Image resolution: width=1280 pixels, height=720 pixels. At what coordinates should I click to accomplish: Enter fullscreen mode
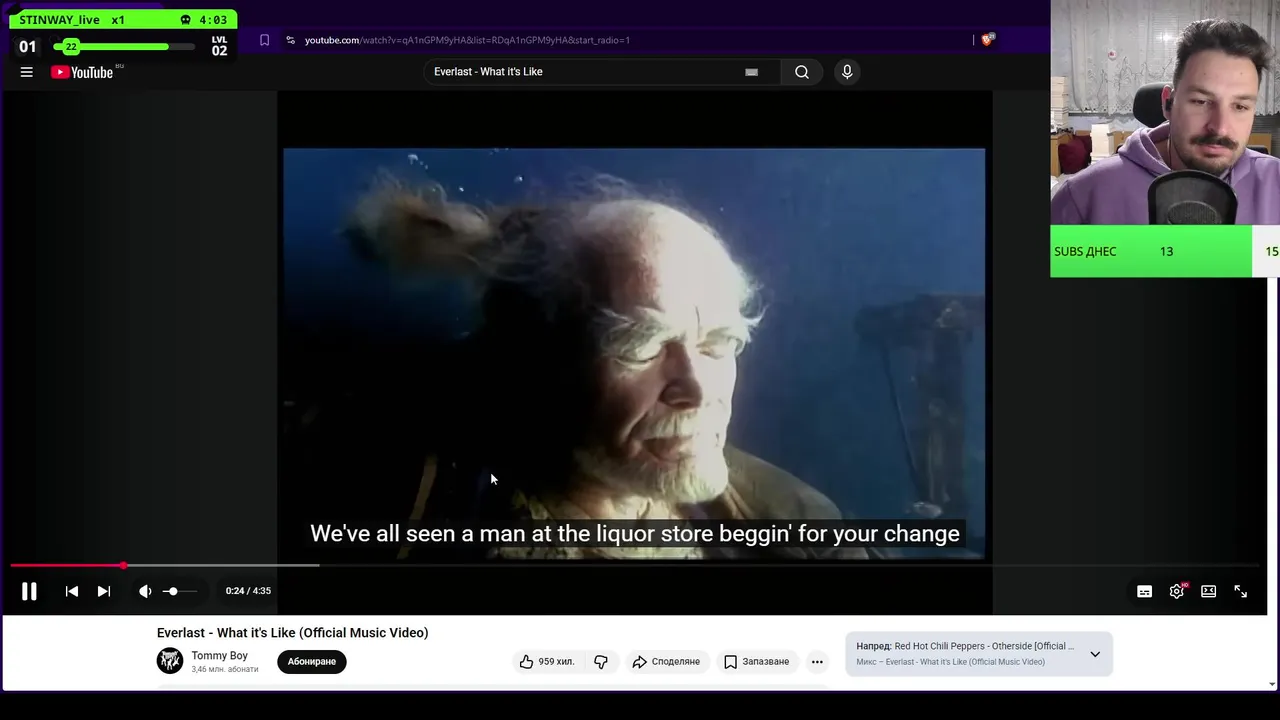point(1240,591)
